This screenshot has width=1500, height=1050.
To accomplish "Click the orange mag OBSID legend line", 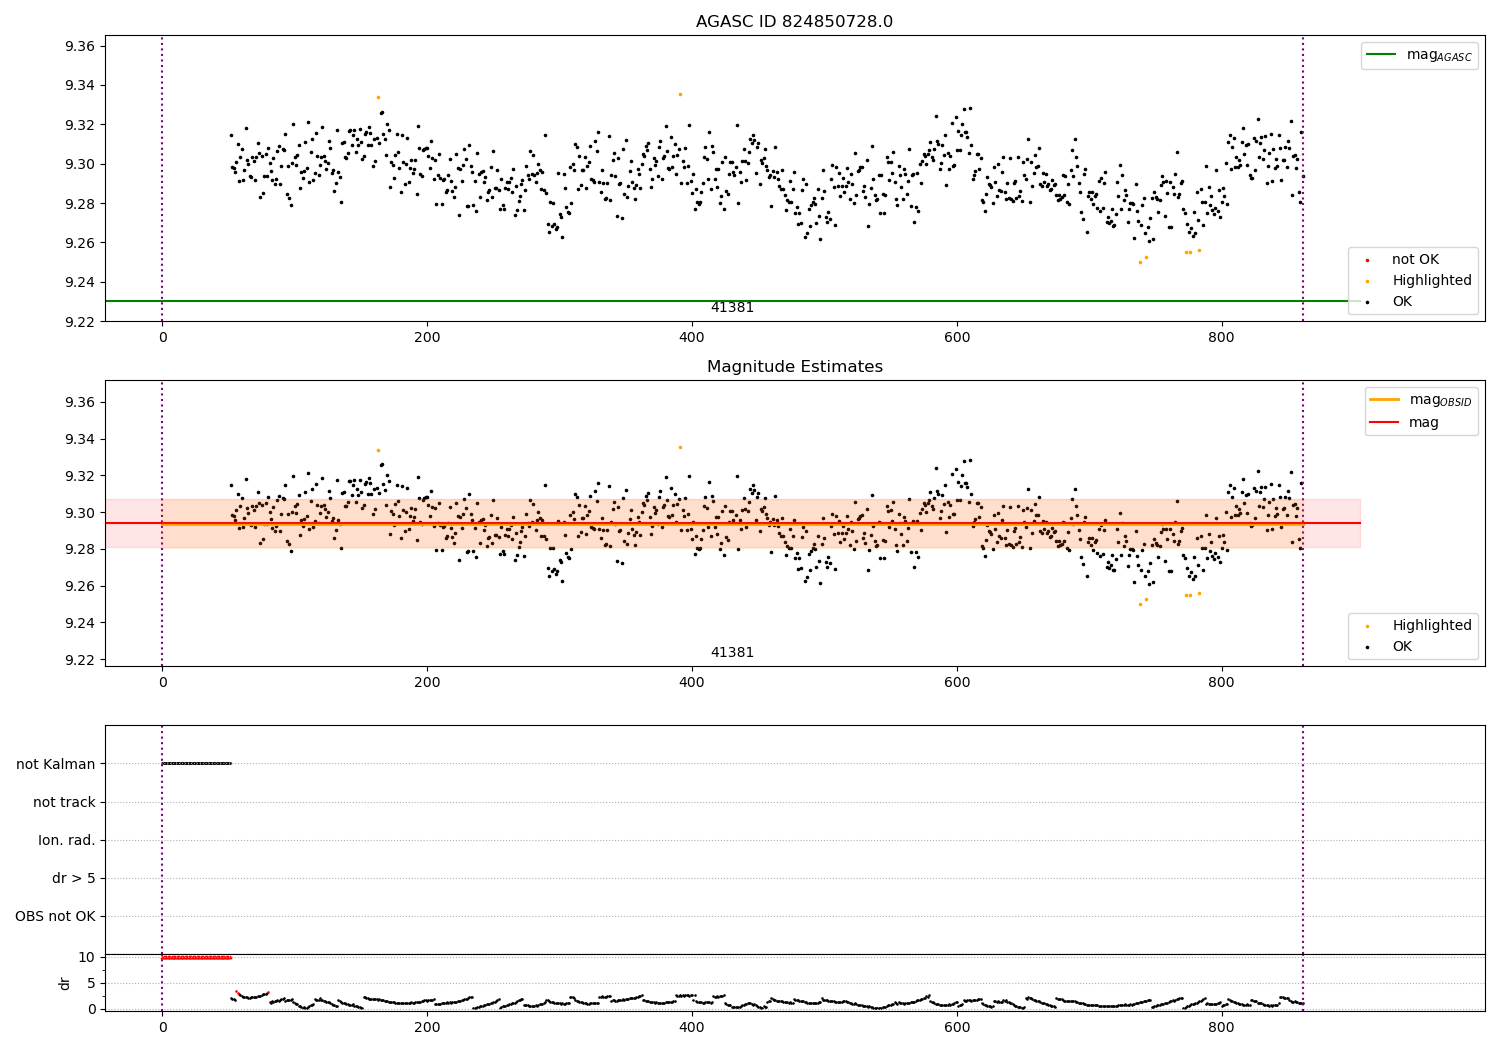I will pyautogui.click(x=1384, y=400).
